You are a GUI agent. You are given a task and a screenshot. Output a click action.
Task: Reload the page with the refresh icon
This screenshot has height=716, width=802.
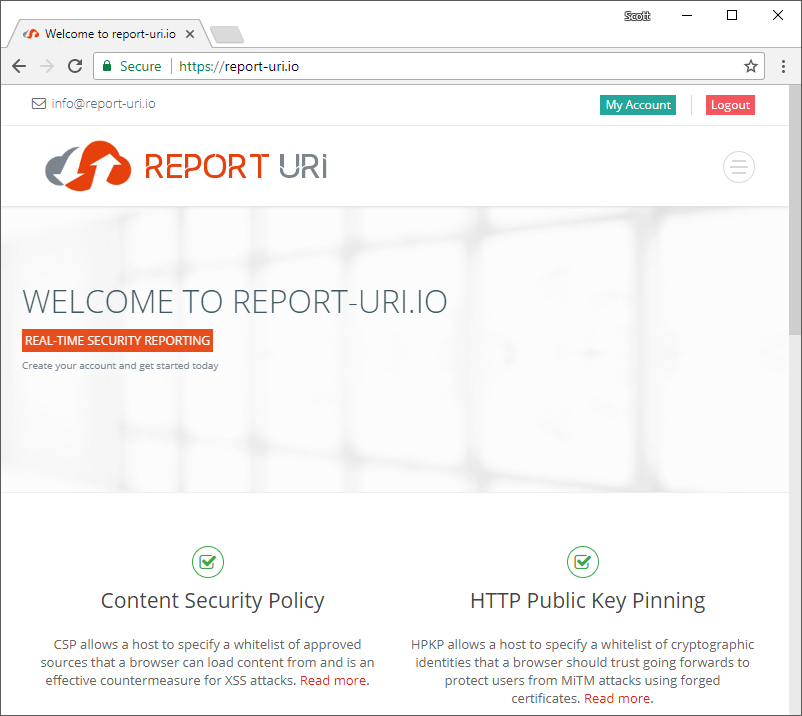pyautogui.click(x=75, y=66)
